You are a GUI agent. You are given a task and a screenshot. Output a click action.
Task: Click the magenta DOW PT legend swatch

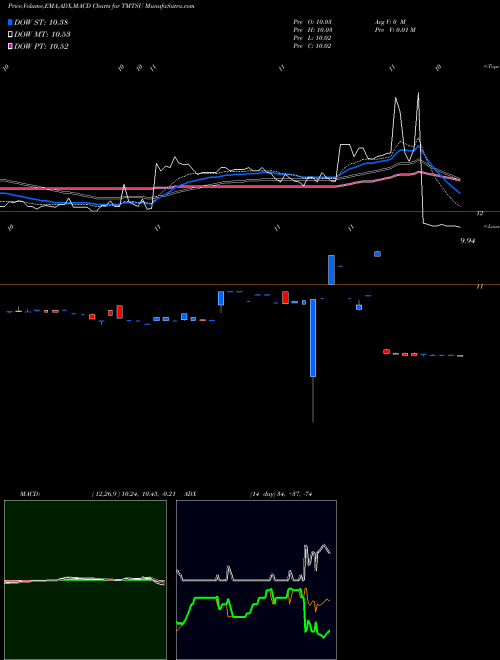click(x=10, y=46)
